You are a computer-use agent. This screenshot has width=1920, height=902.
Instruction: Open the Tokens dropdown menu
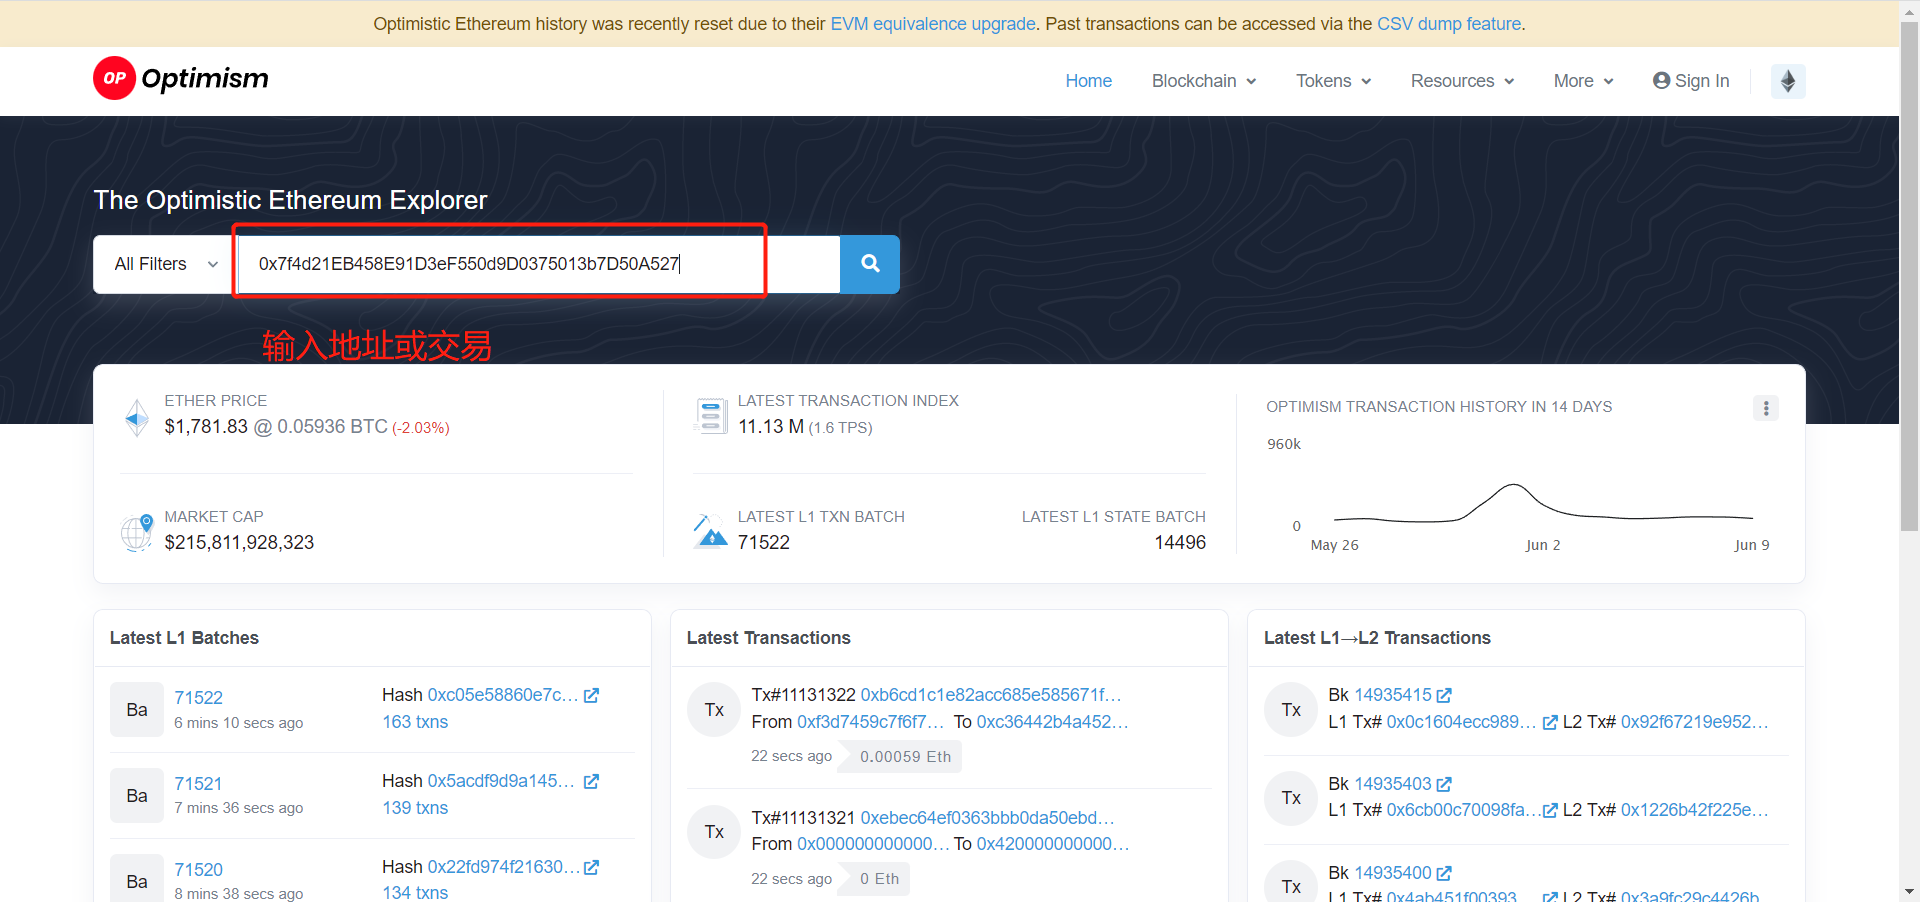1333,81
